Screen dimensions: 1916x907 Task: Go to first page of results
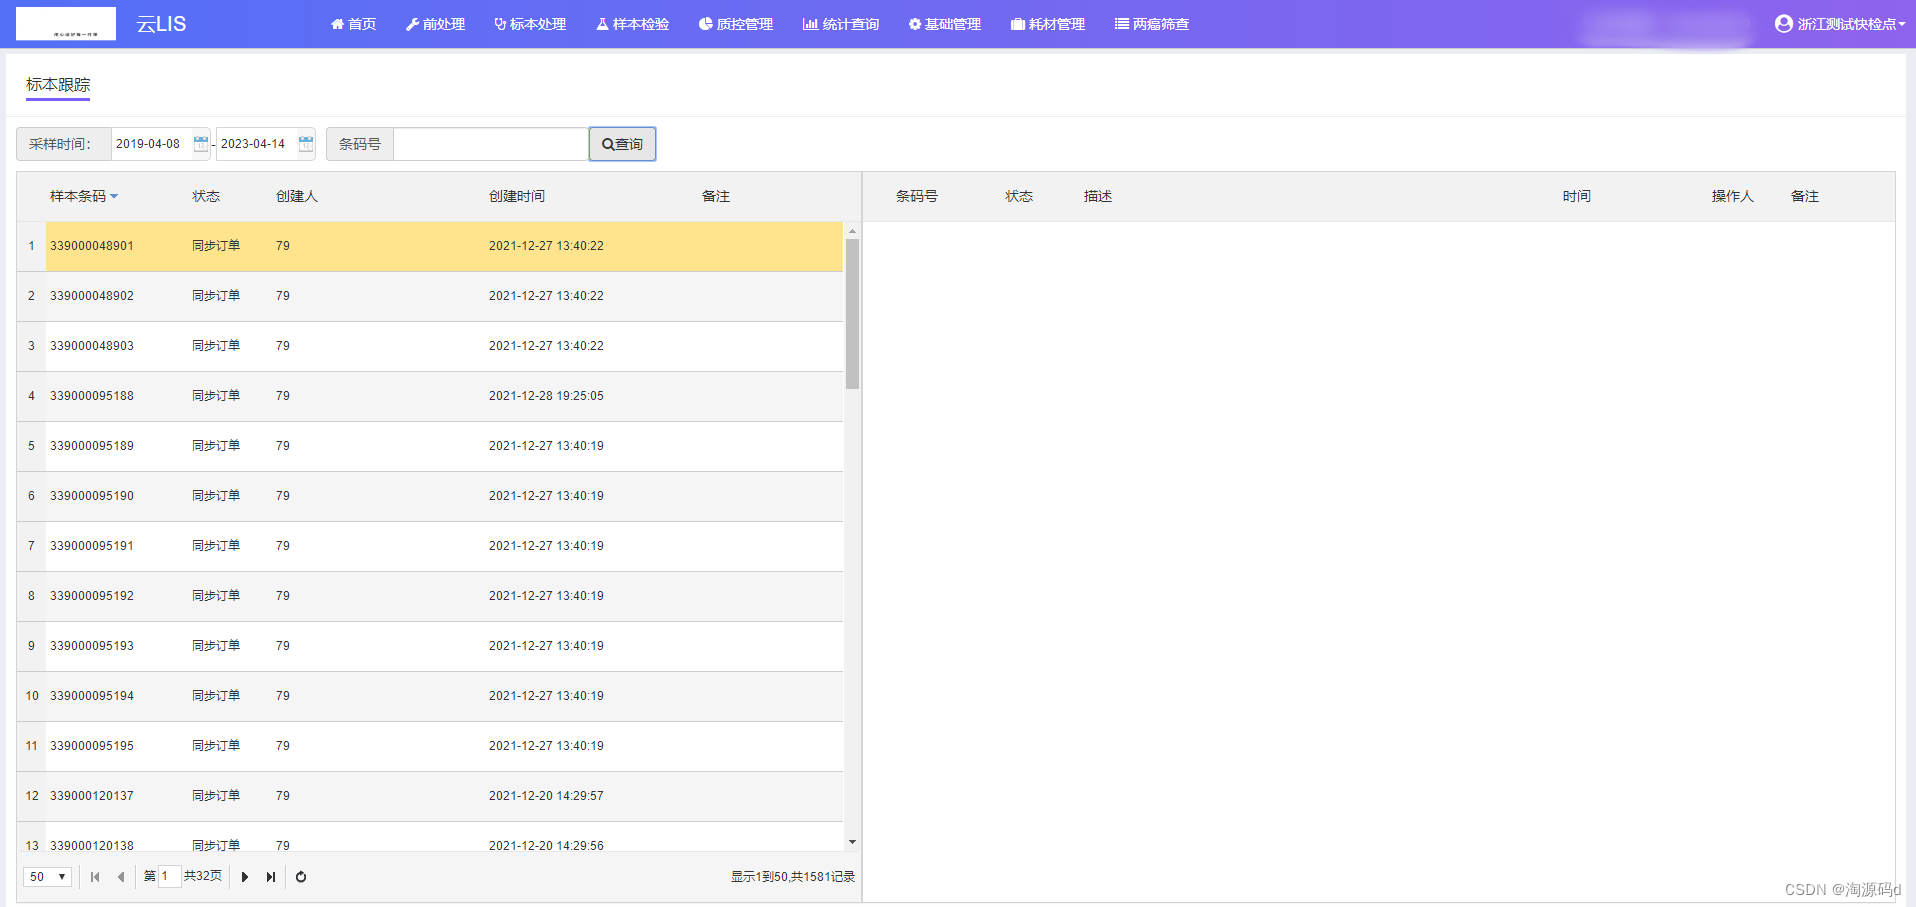[95, 877]
